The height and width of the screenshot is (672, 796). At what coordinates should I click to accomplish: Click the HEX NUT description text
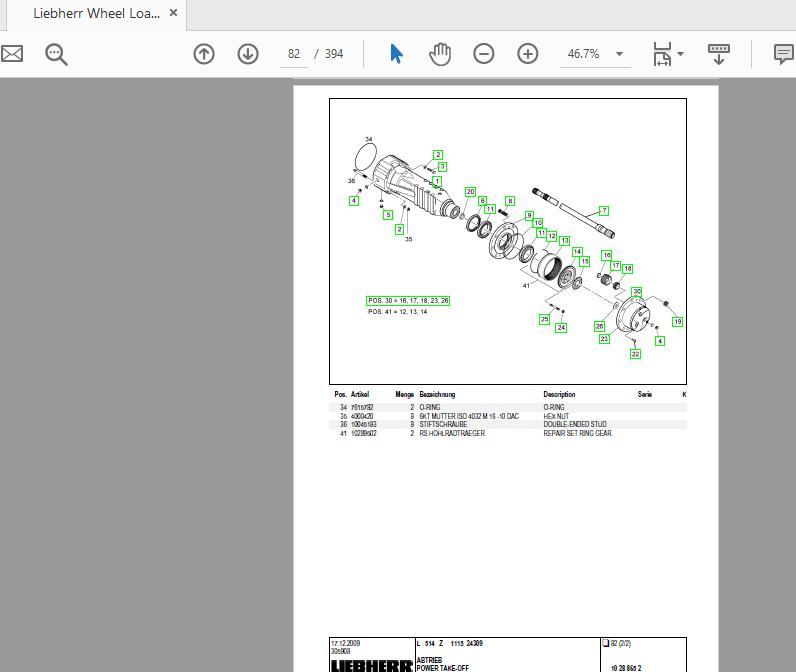(556, 416)
